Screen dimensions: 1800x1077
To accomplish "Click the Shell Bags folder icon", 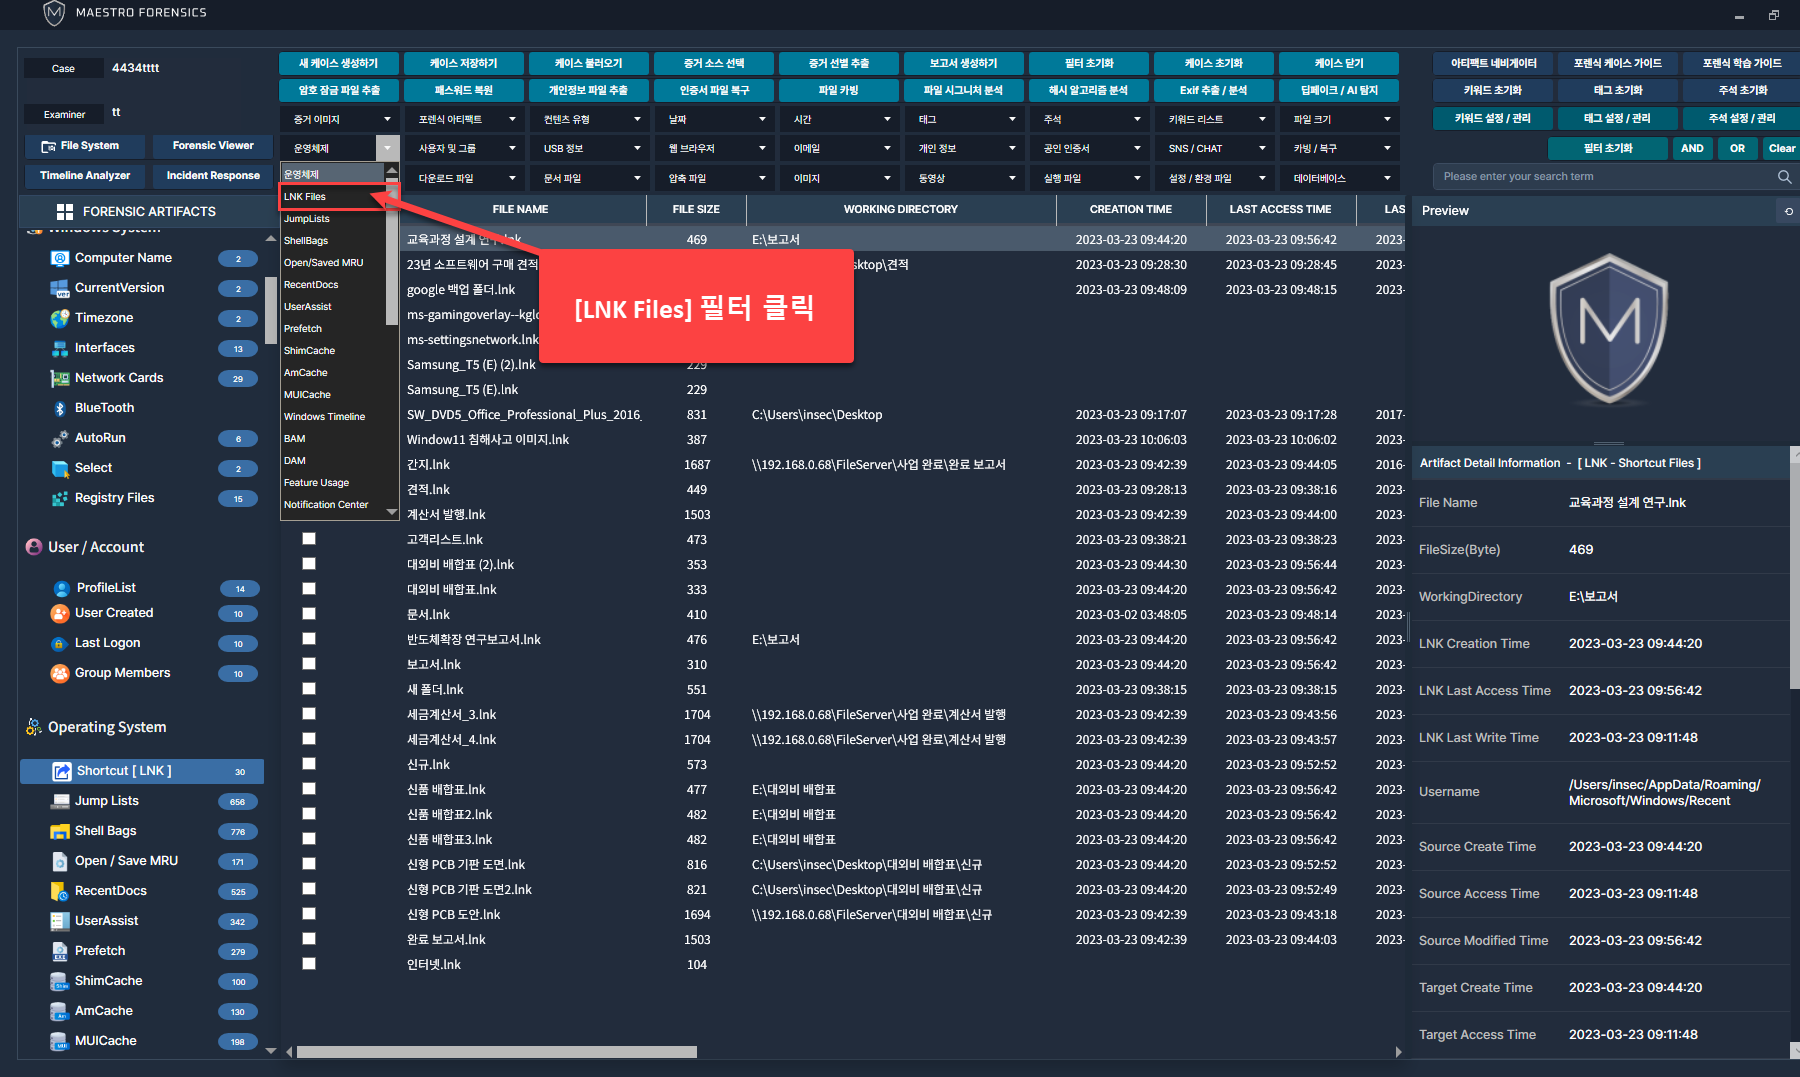I will pyautogui.click(x=60, y=831).
